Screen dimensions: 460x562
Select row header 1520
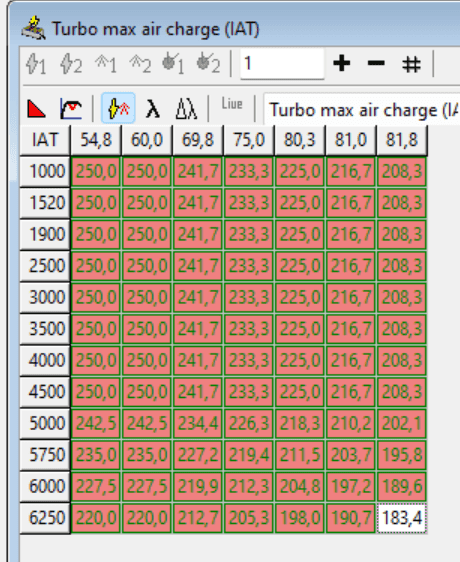pos(45,203)
